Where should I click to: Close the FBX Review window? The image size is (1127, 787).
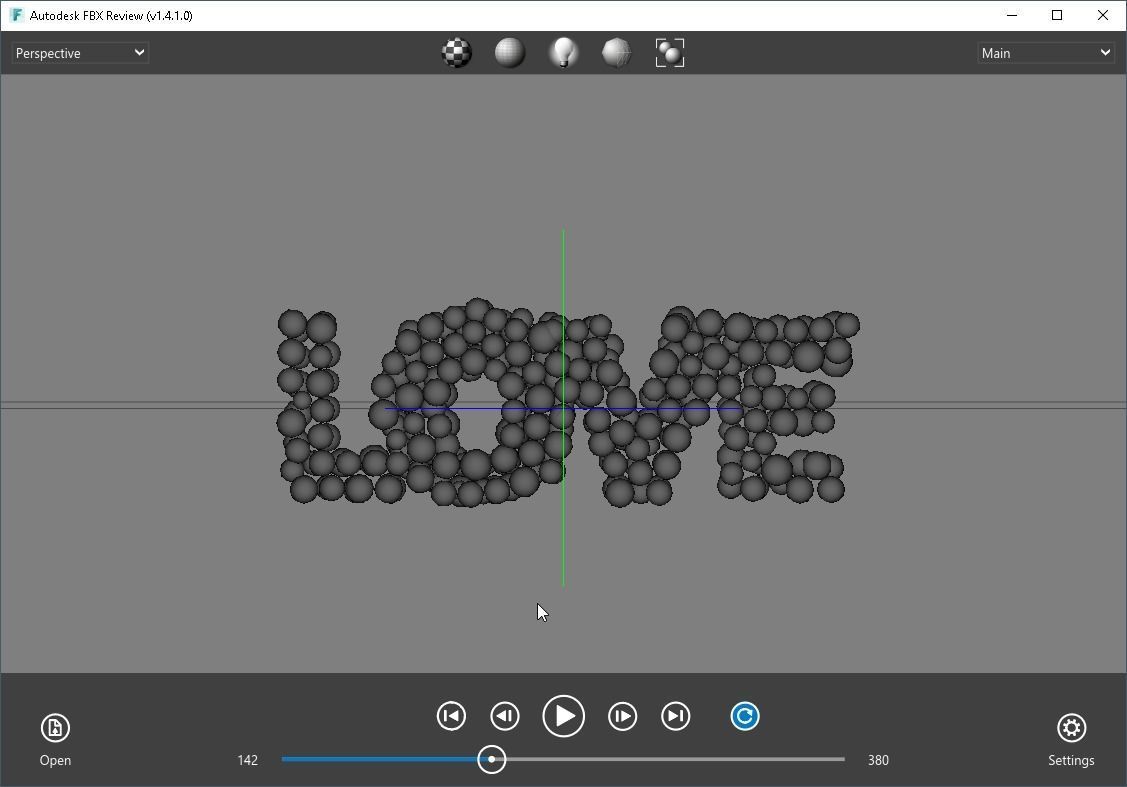pos(1103,15)
